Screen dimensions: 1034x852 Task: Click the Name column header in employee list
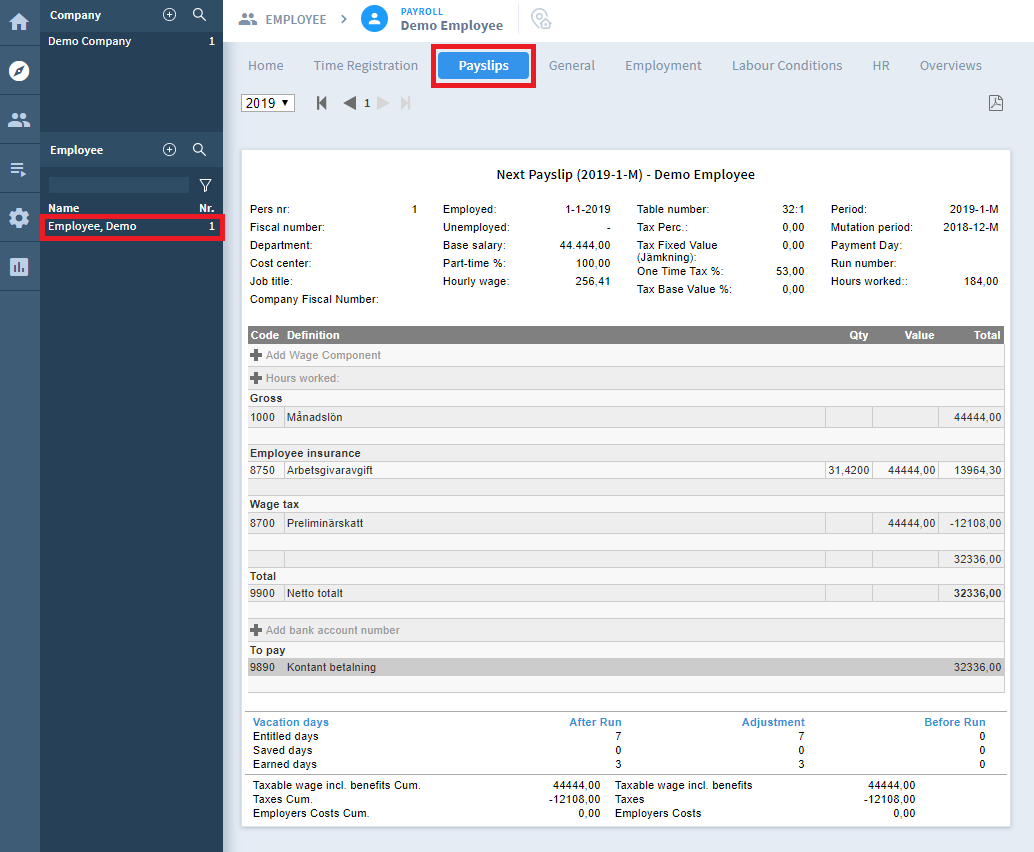63,208
